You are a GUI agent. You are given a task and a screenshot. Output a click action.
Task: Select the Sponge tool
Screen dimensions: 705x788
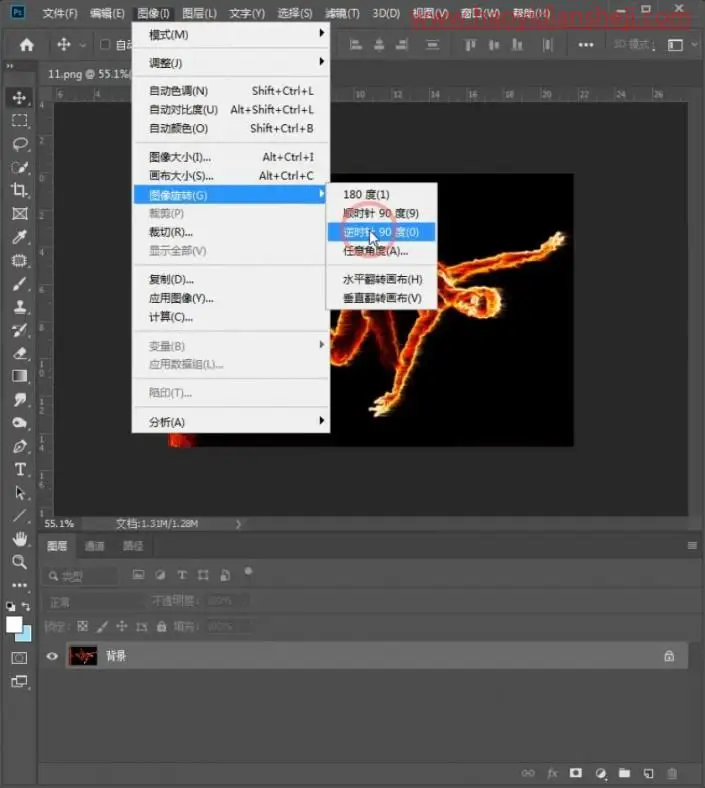point(20,423)
